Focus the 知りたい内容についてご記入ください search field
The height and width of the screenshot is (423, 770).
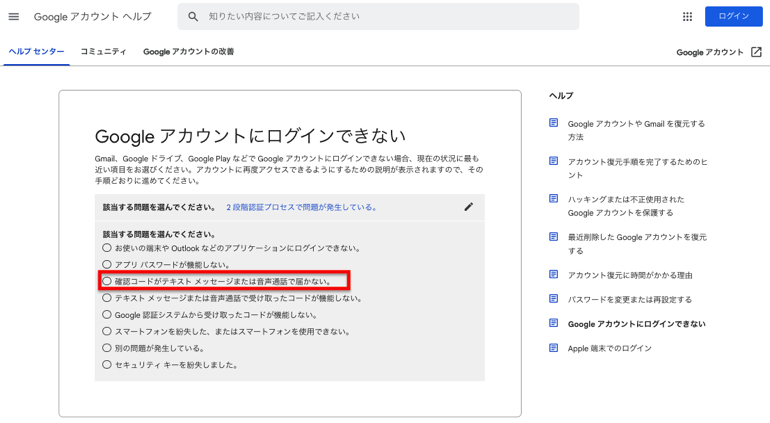point(378,17)
